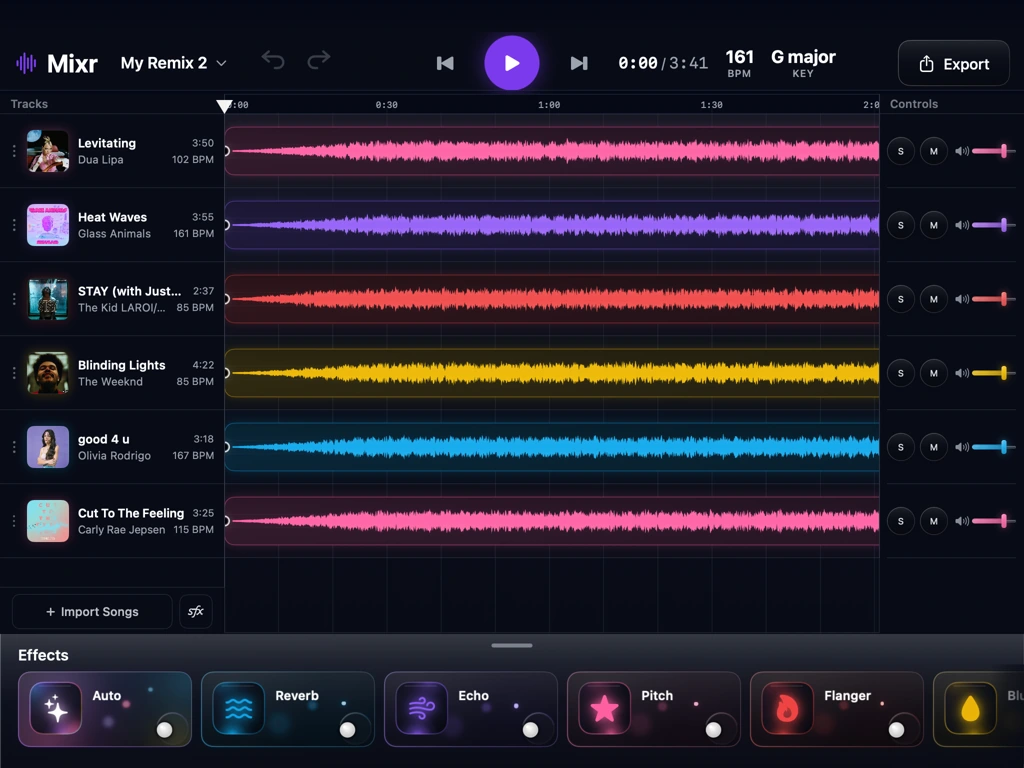Click the Cut To The Feeling speaker icon
The width and height of the screenshot is (1024, 768).
coord(961,521)
